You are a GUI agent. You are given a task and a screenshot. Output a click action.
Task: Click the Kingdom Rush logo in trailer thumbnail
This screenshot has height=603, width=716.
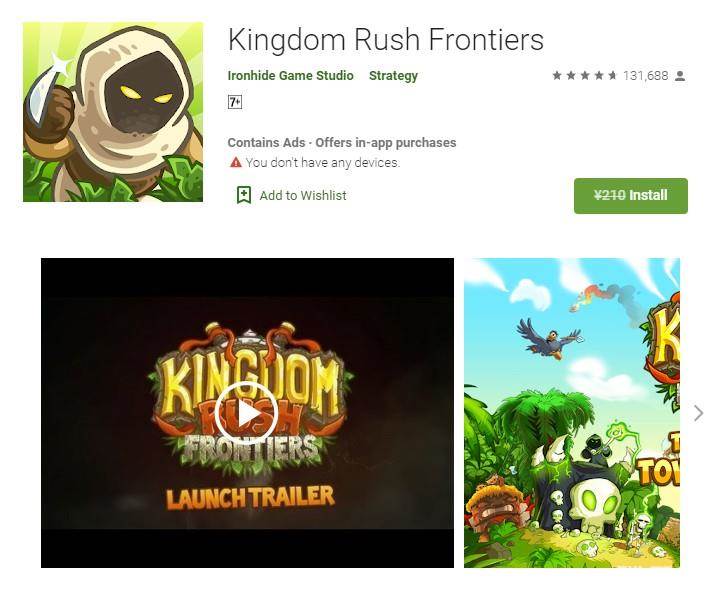pyautogui.click(x=249, y=395)
